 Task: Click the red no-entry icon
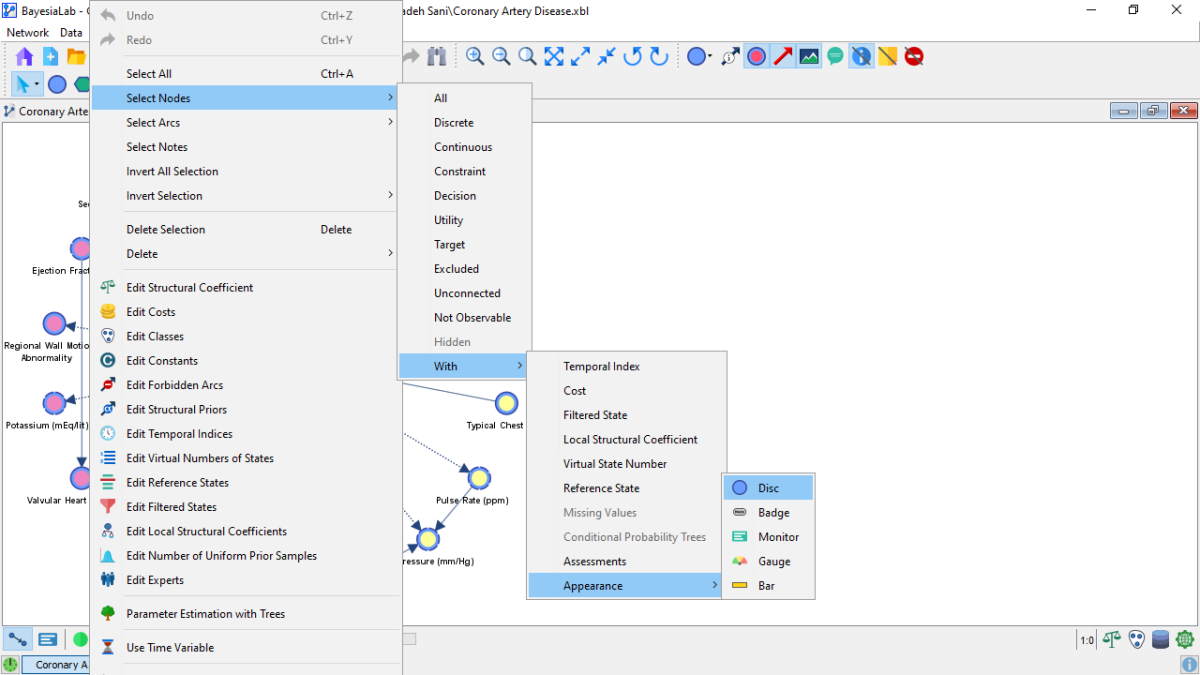click(914, 56)
